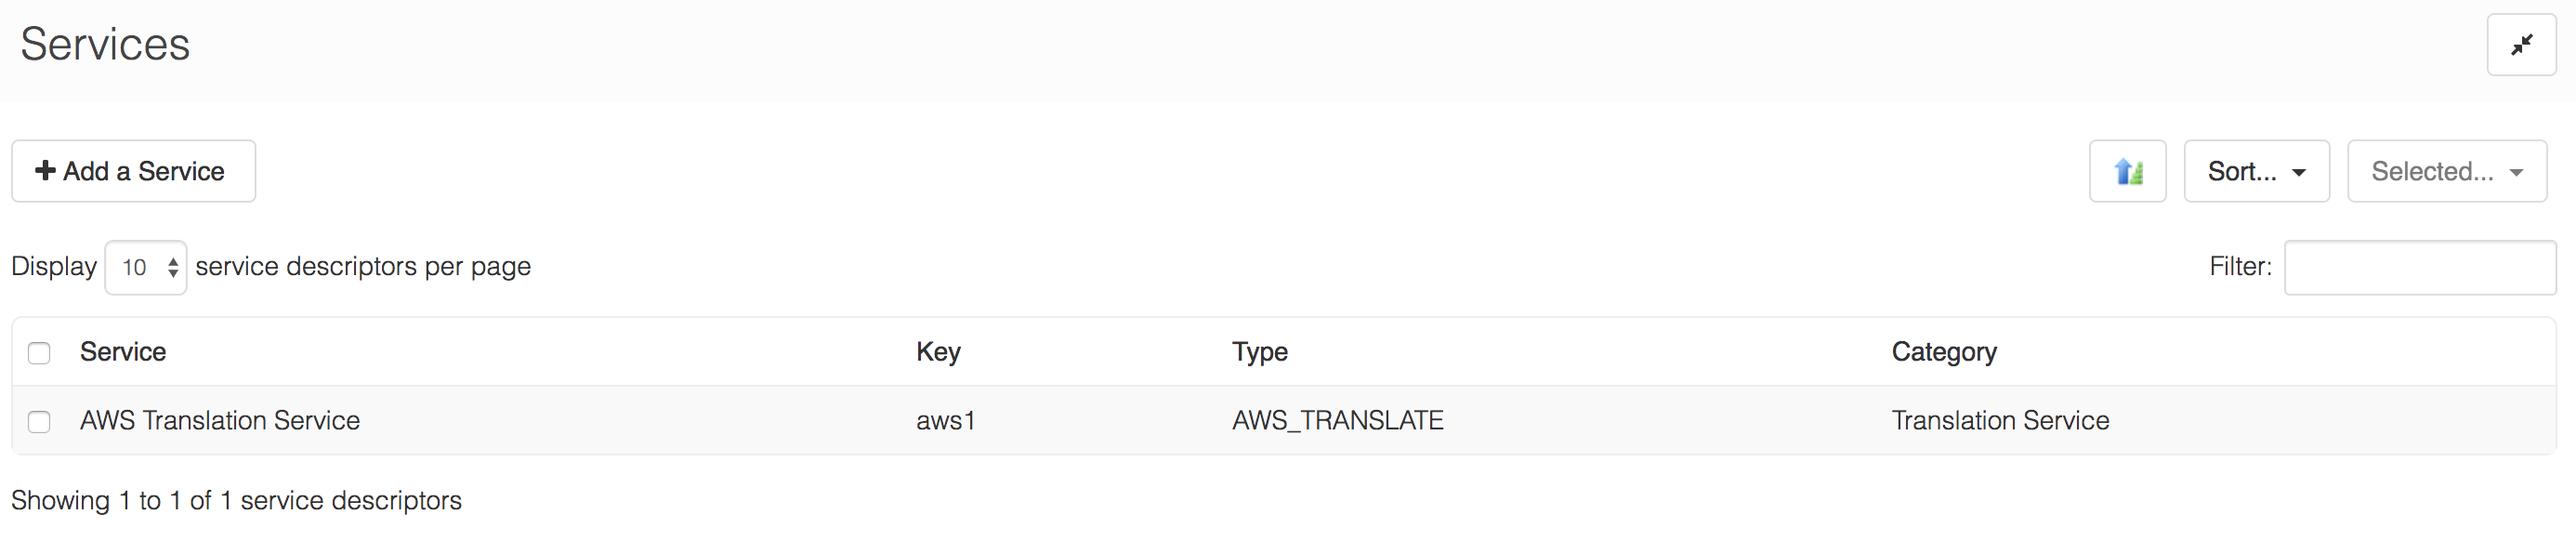Click the Category column header

coord(1943,352)
